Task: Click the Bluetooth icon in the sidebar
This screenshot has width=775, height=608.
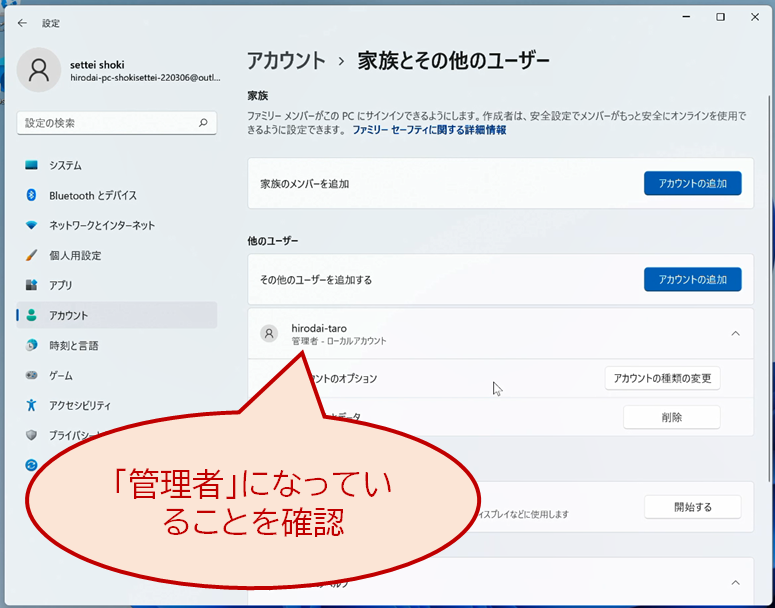Action: [x=31, y=195]
